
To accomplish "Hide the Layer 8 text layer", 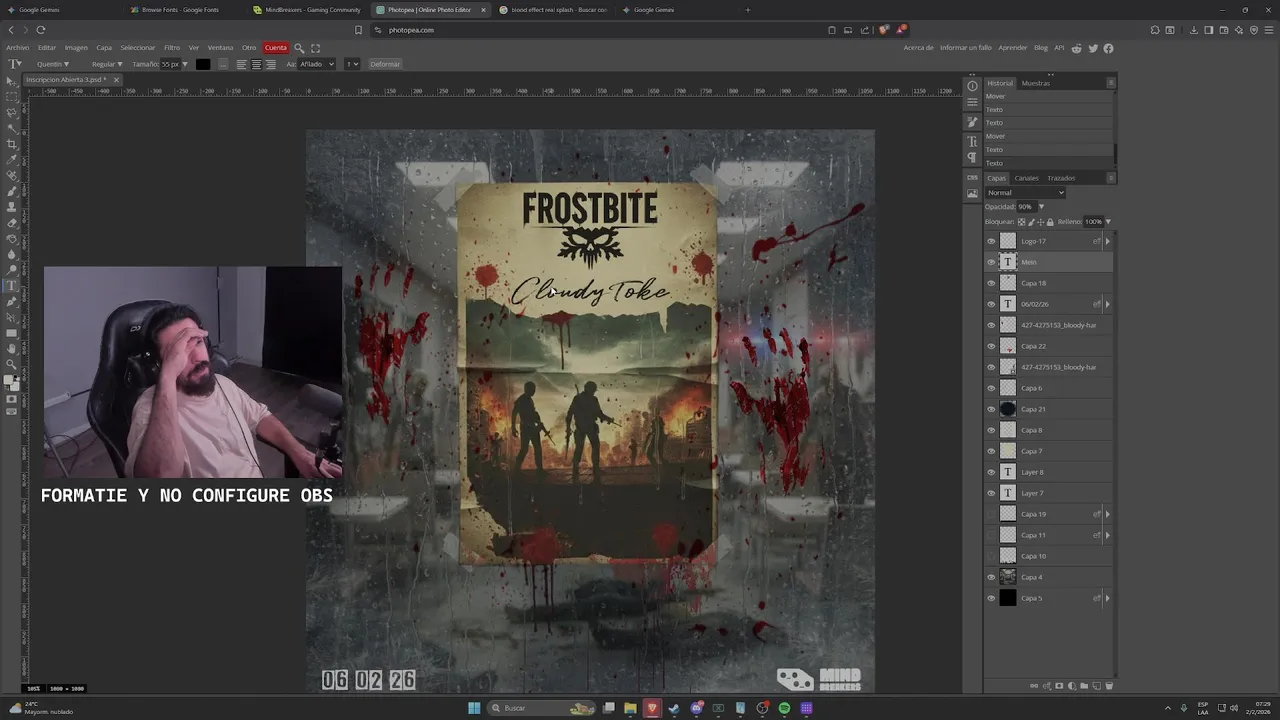I will tap(991, 472).
